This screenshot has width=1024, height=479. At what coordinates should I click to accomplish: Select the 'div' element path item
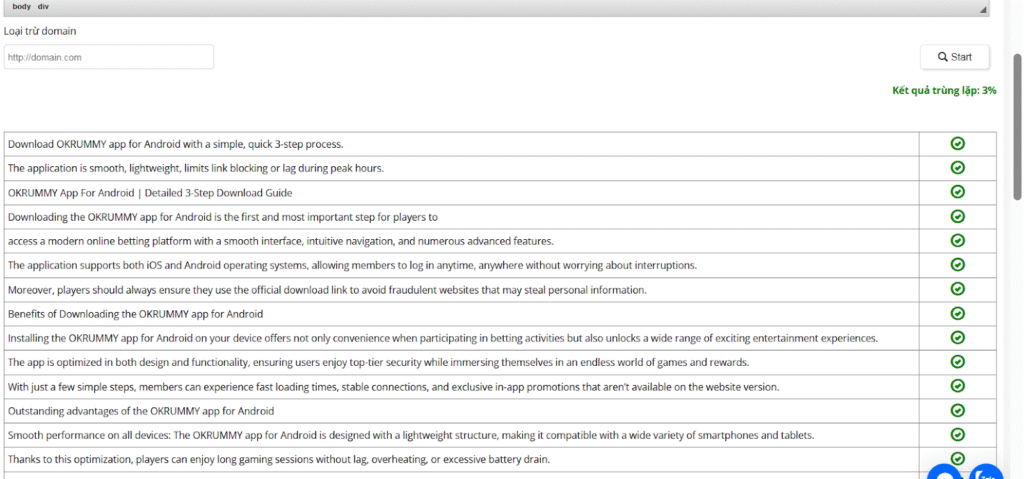43,6
